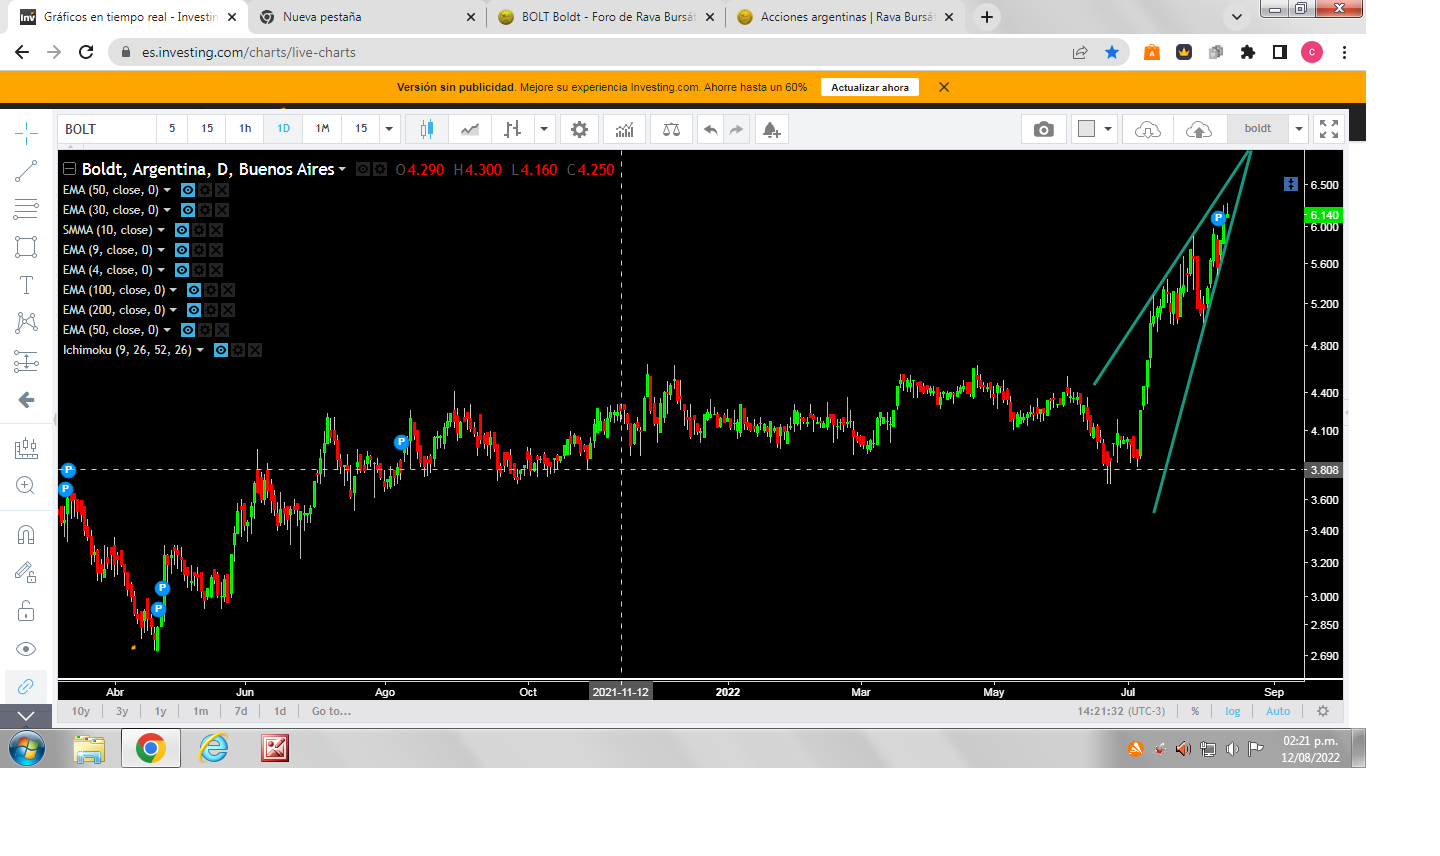Viewport: 1440px width, 856px height.
Task: Set chart range to 1y
Action: click(160, 711)
